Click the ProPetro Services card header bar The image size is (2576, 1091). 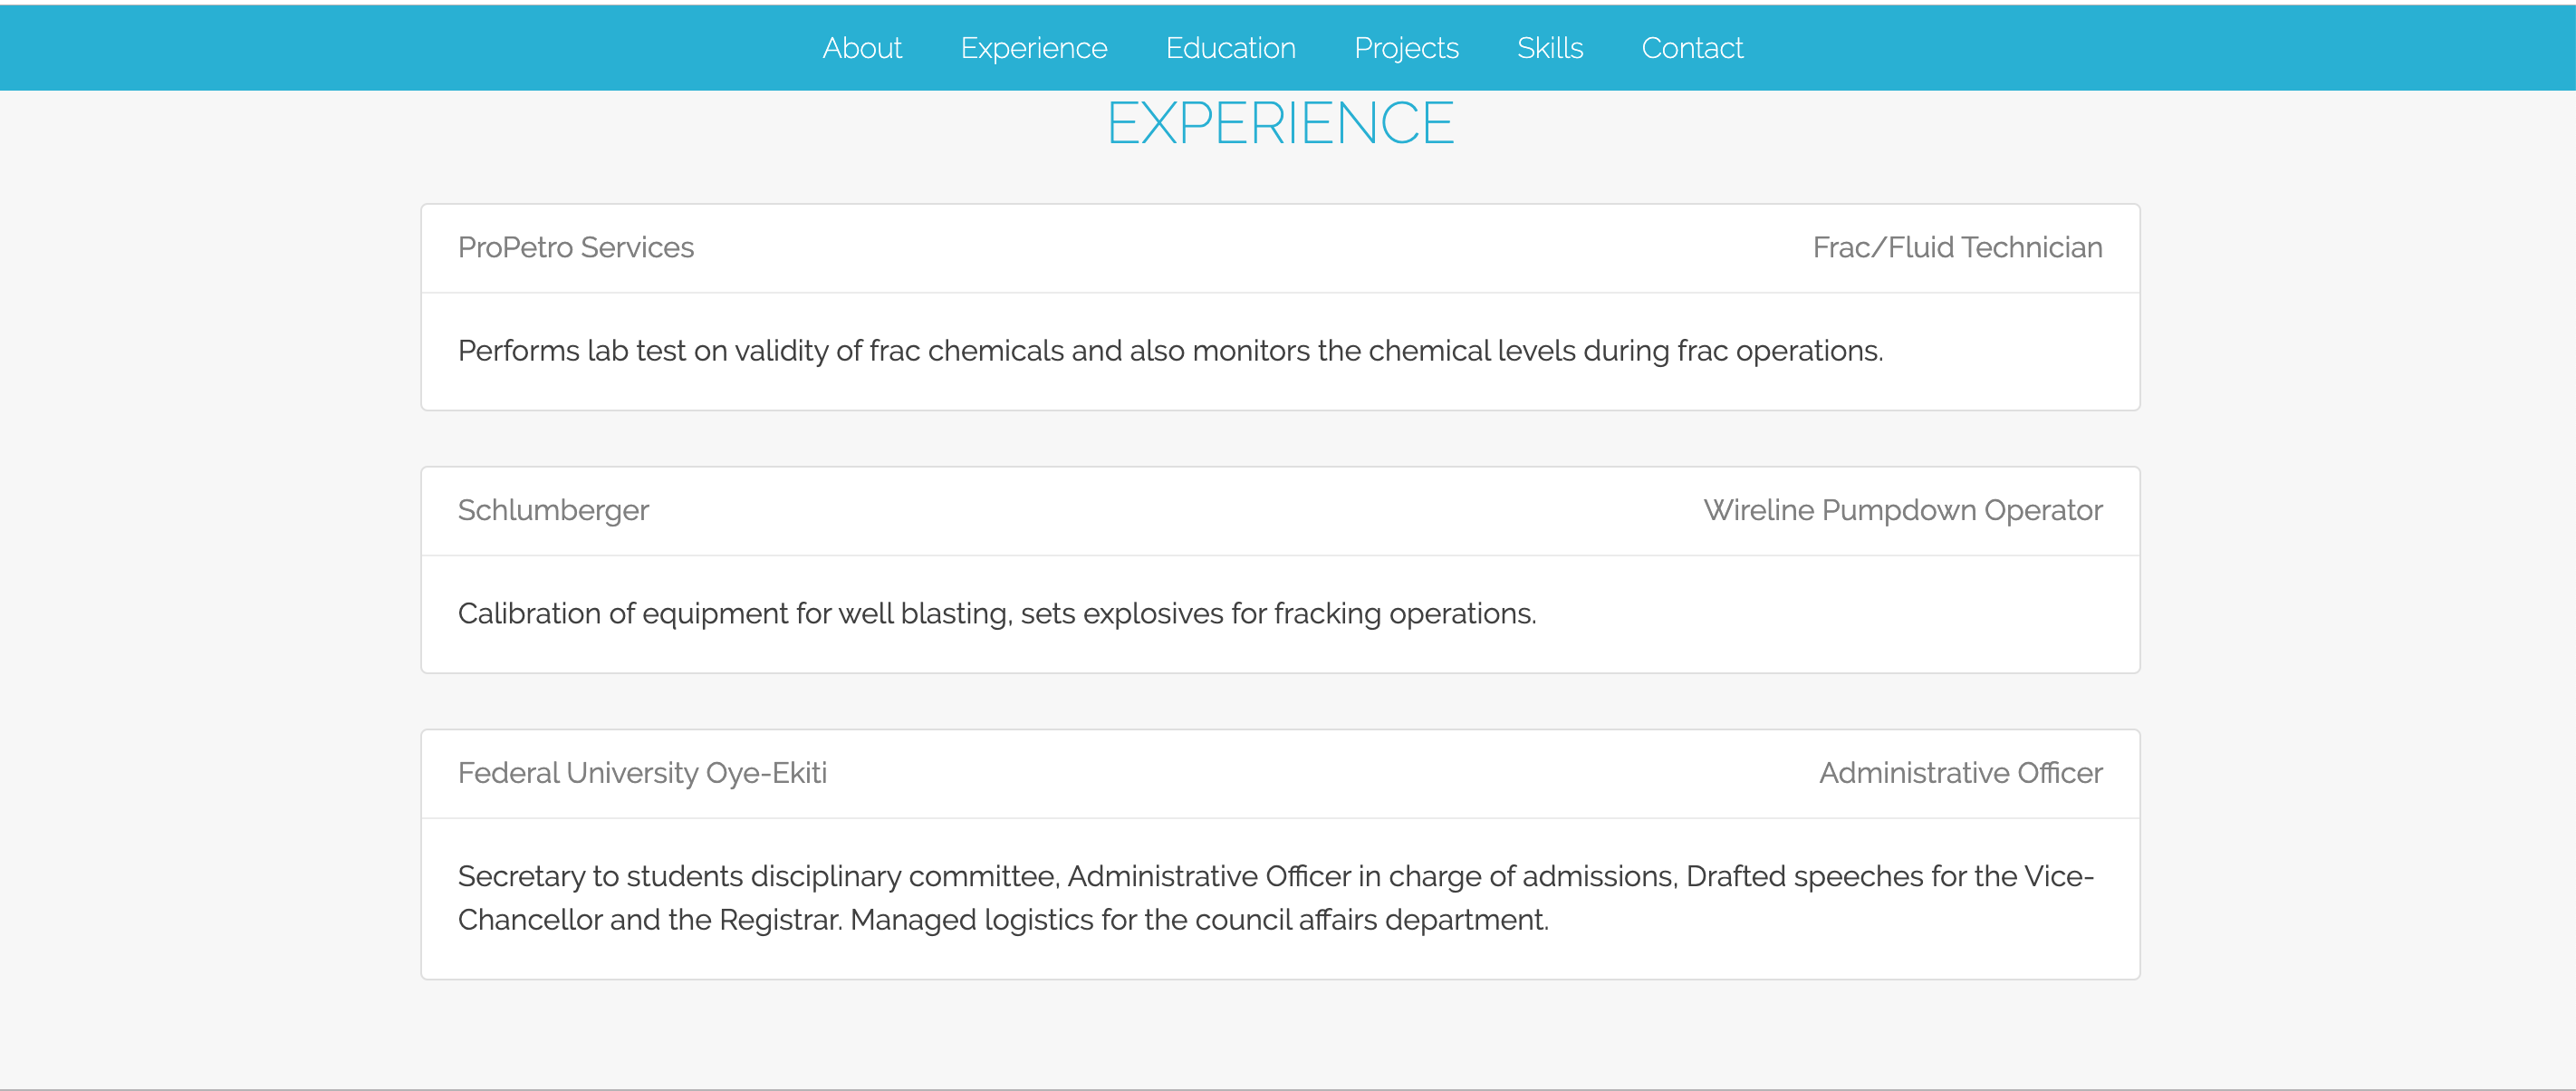click(x=1250, y=249)
